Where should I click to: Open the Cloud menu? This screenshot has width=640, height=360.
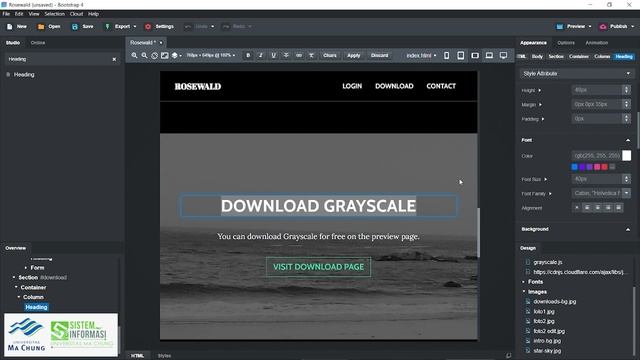pos(76,14)
